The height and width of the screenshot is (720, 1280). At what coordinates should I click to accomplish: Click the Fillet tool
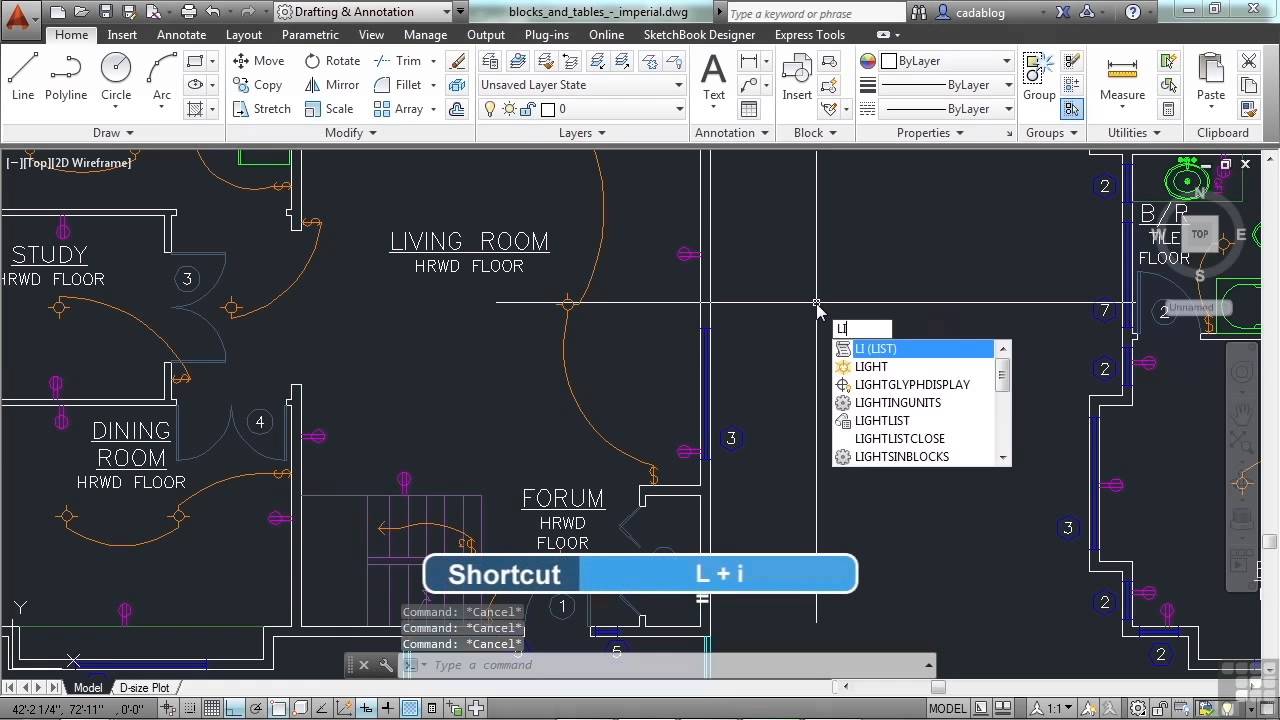tap(398, 85)
